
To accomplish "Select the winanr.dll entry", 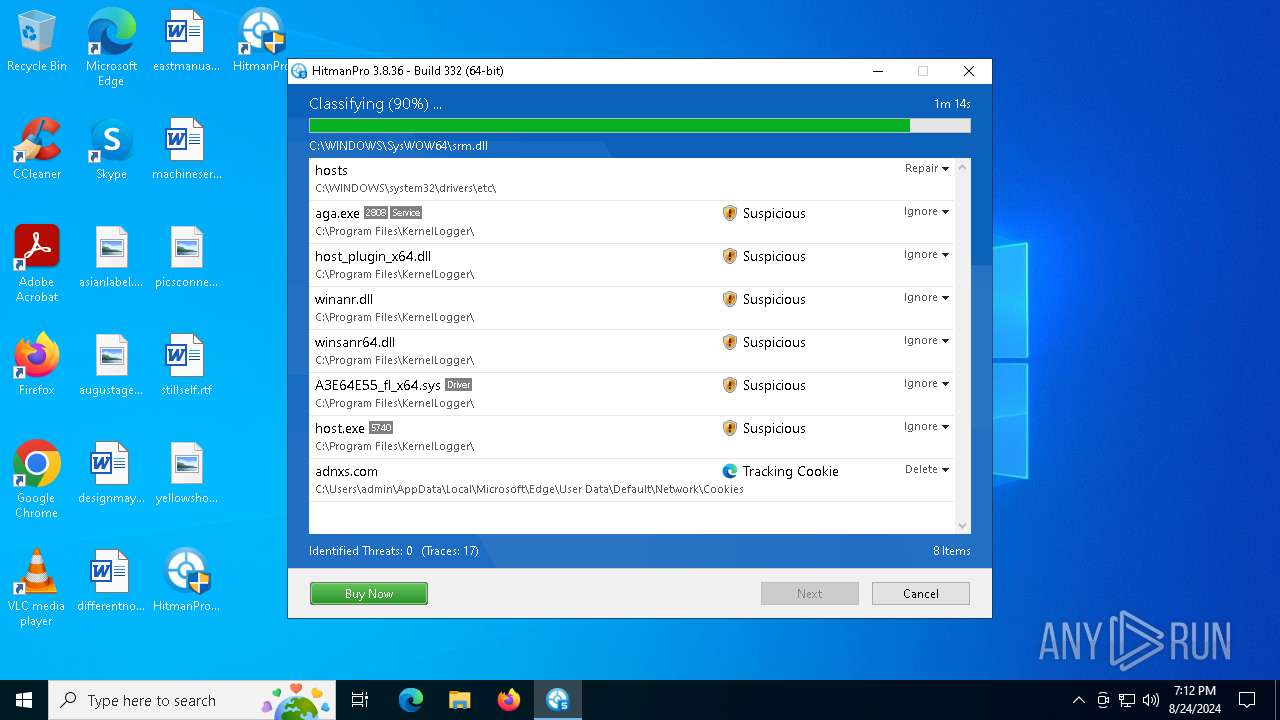I will coord(632,308).
